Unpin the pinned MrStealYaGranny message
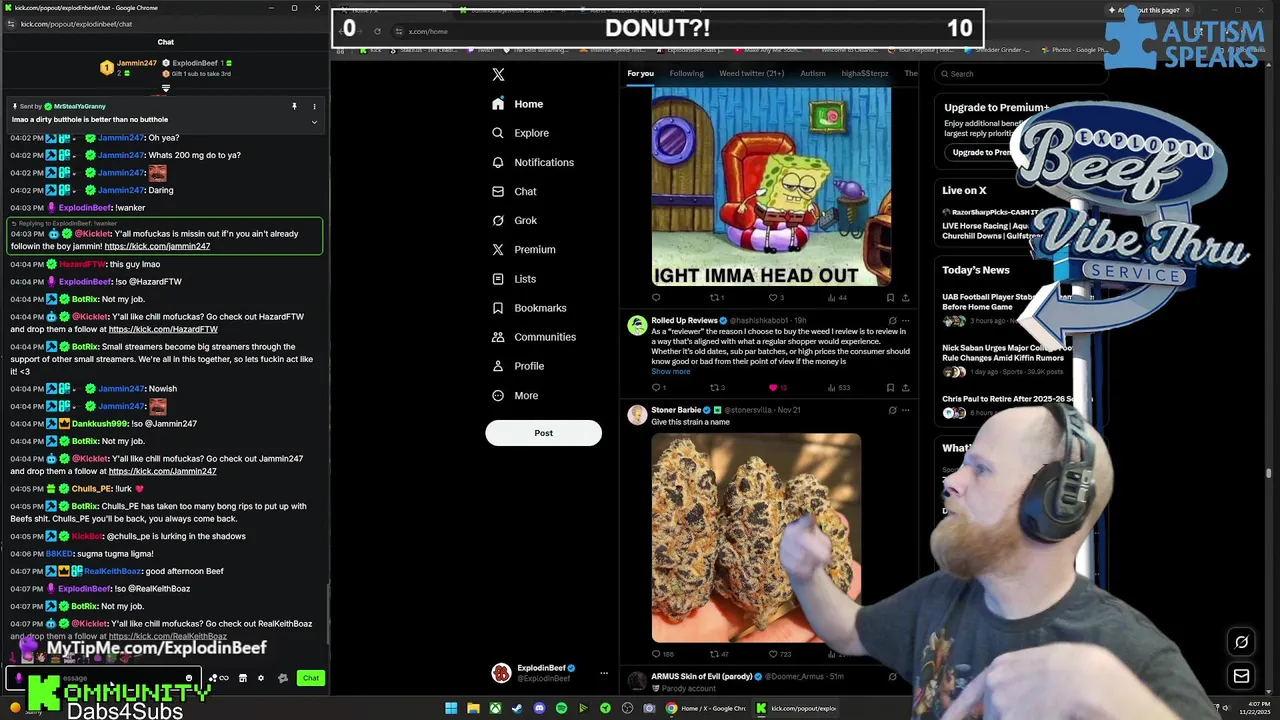 [294, 106]
